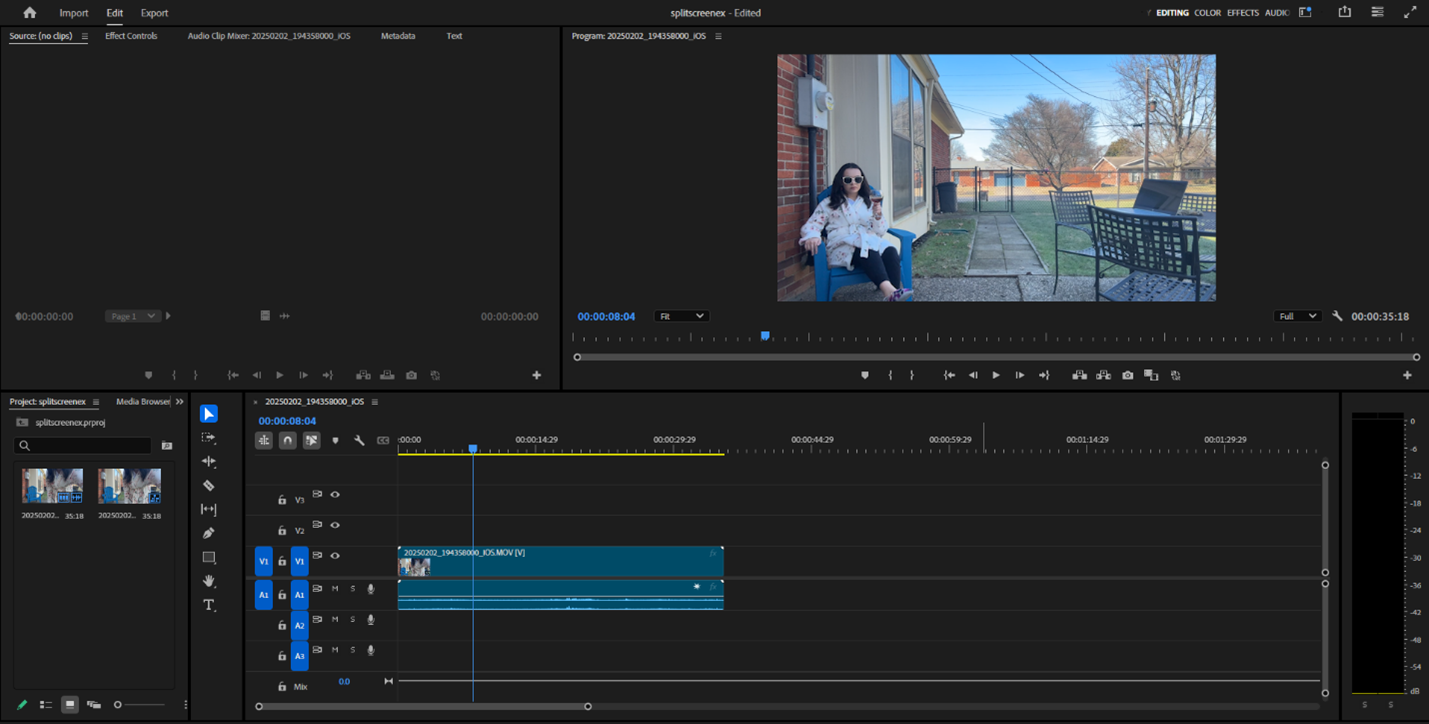This screenshot has height=724, width=1429.
Task: Switch to the Export tab
Action: pyautogui.click(x=154, y=13)
